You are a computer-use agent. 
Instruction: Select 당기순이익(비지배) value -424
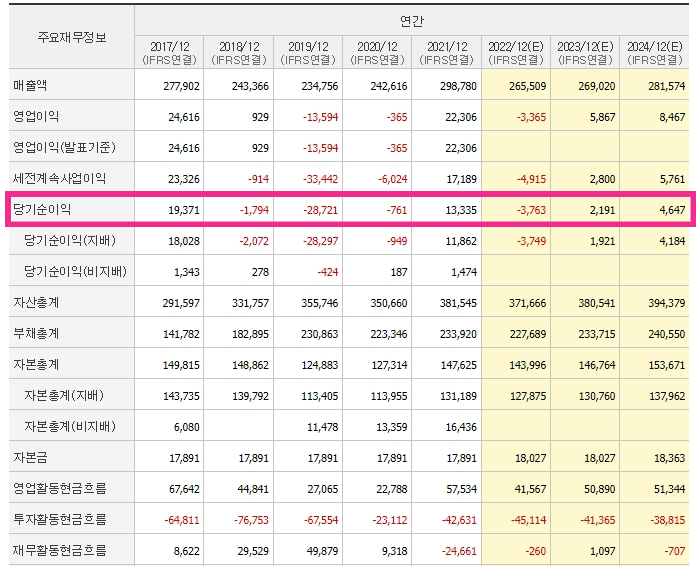[328, 272]
